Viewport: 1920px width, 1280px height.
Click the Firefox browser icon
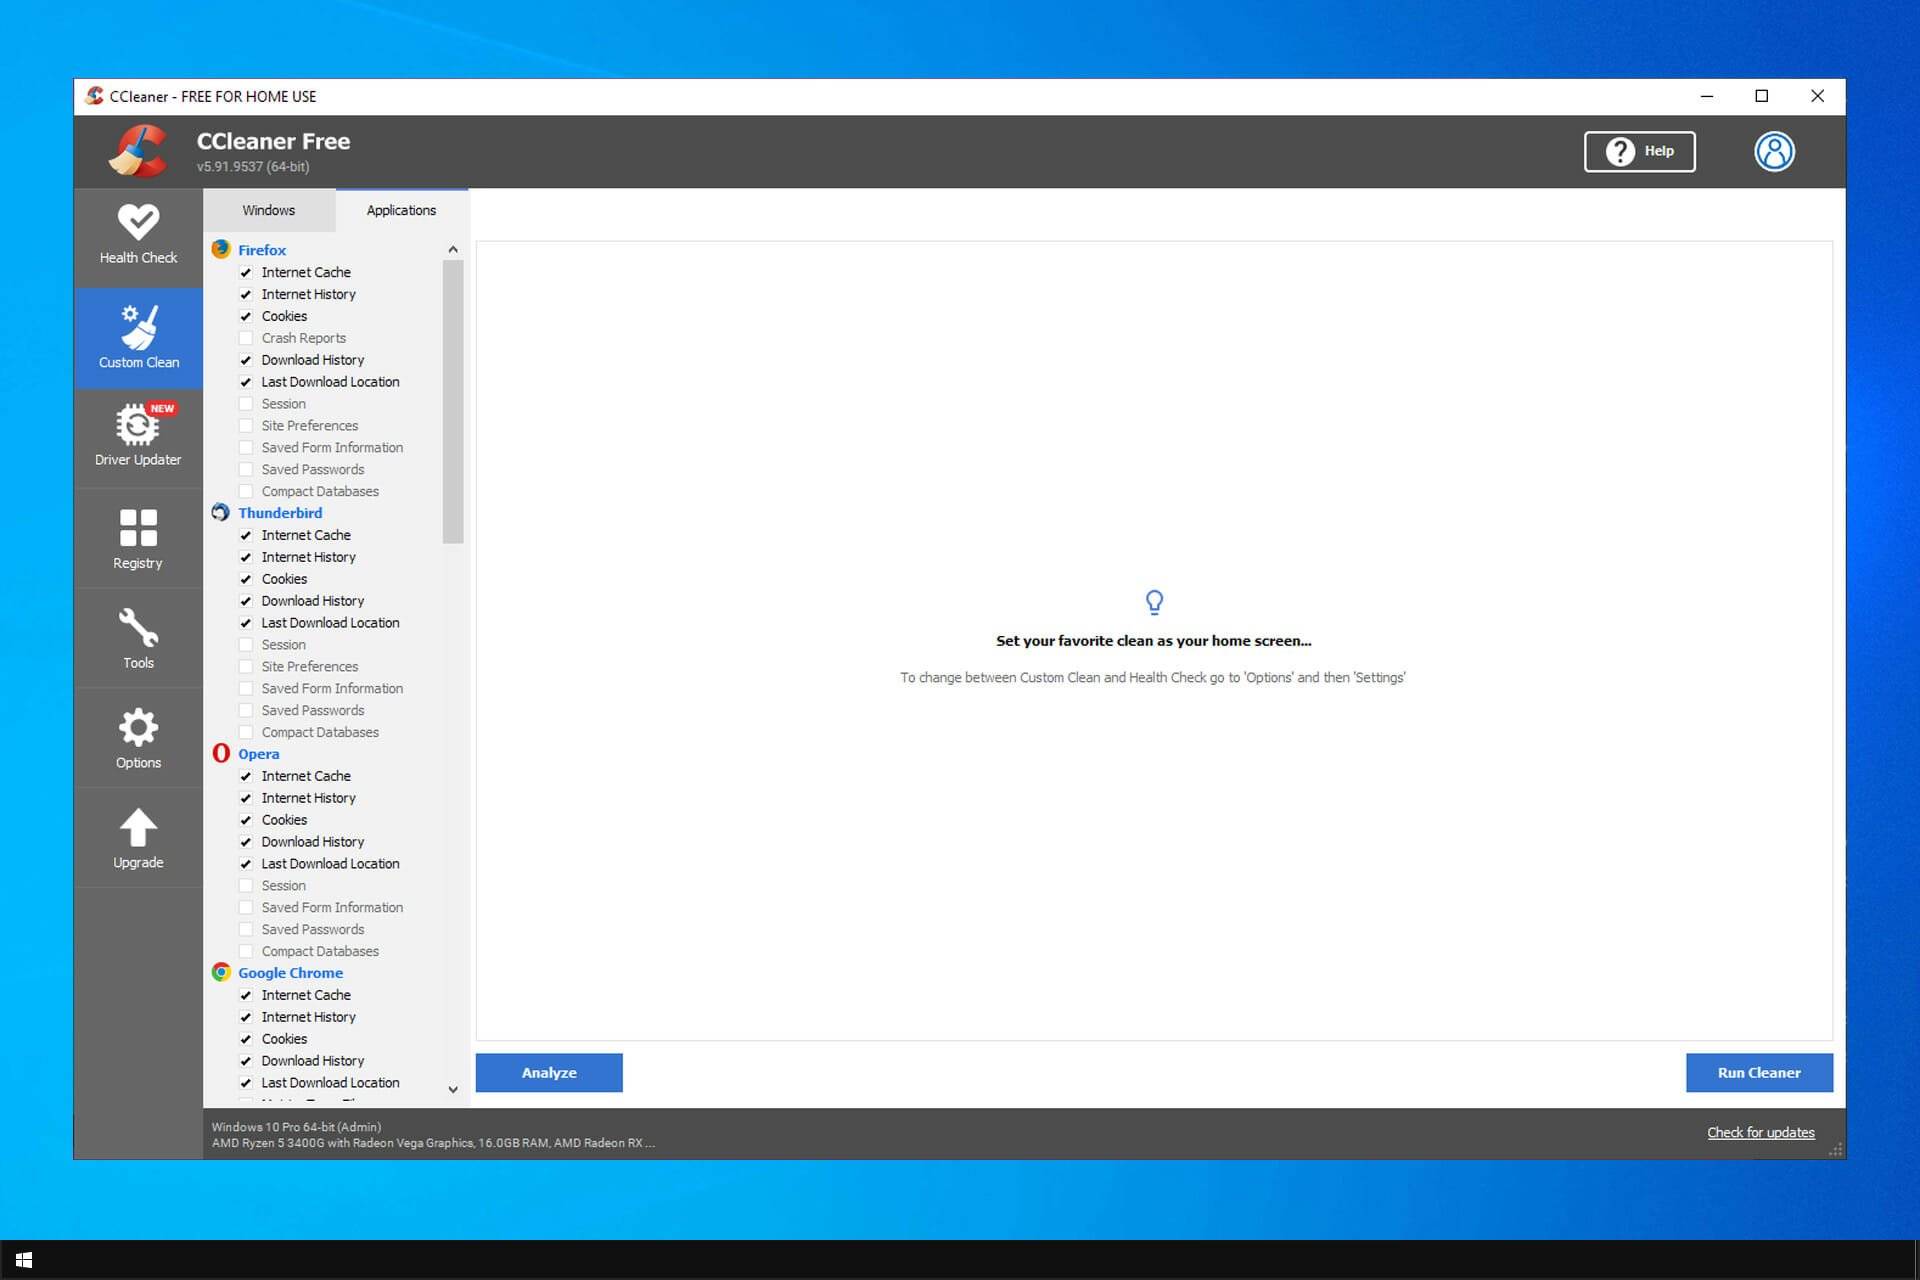coord(221,249)
